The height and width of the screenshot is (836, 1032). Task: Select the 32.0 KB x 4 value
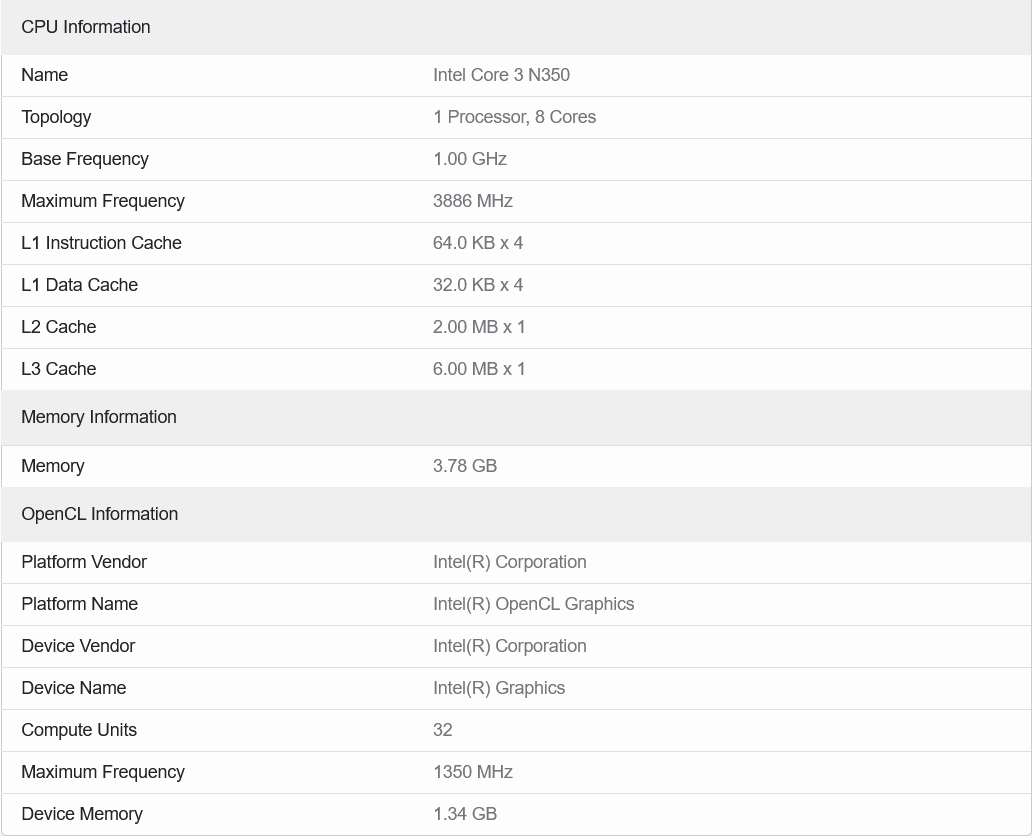478,285
